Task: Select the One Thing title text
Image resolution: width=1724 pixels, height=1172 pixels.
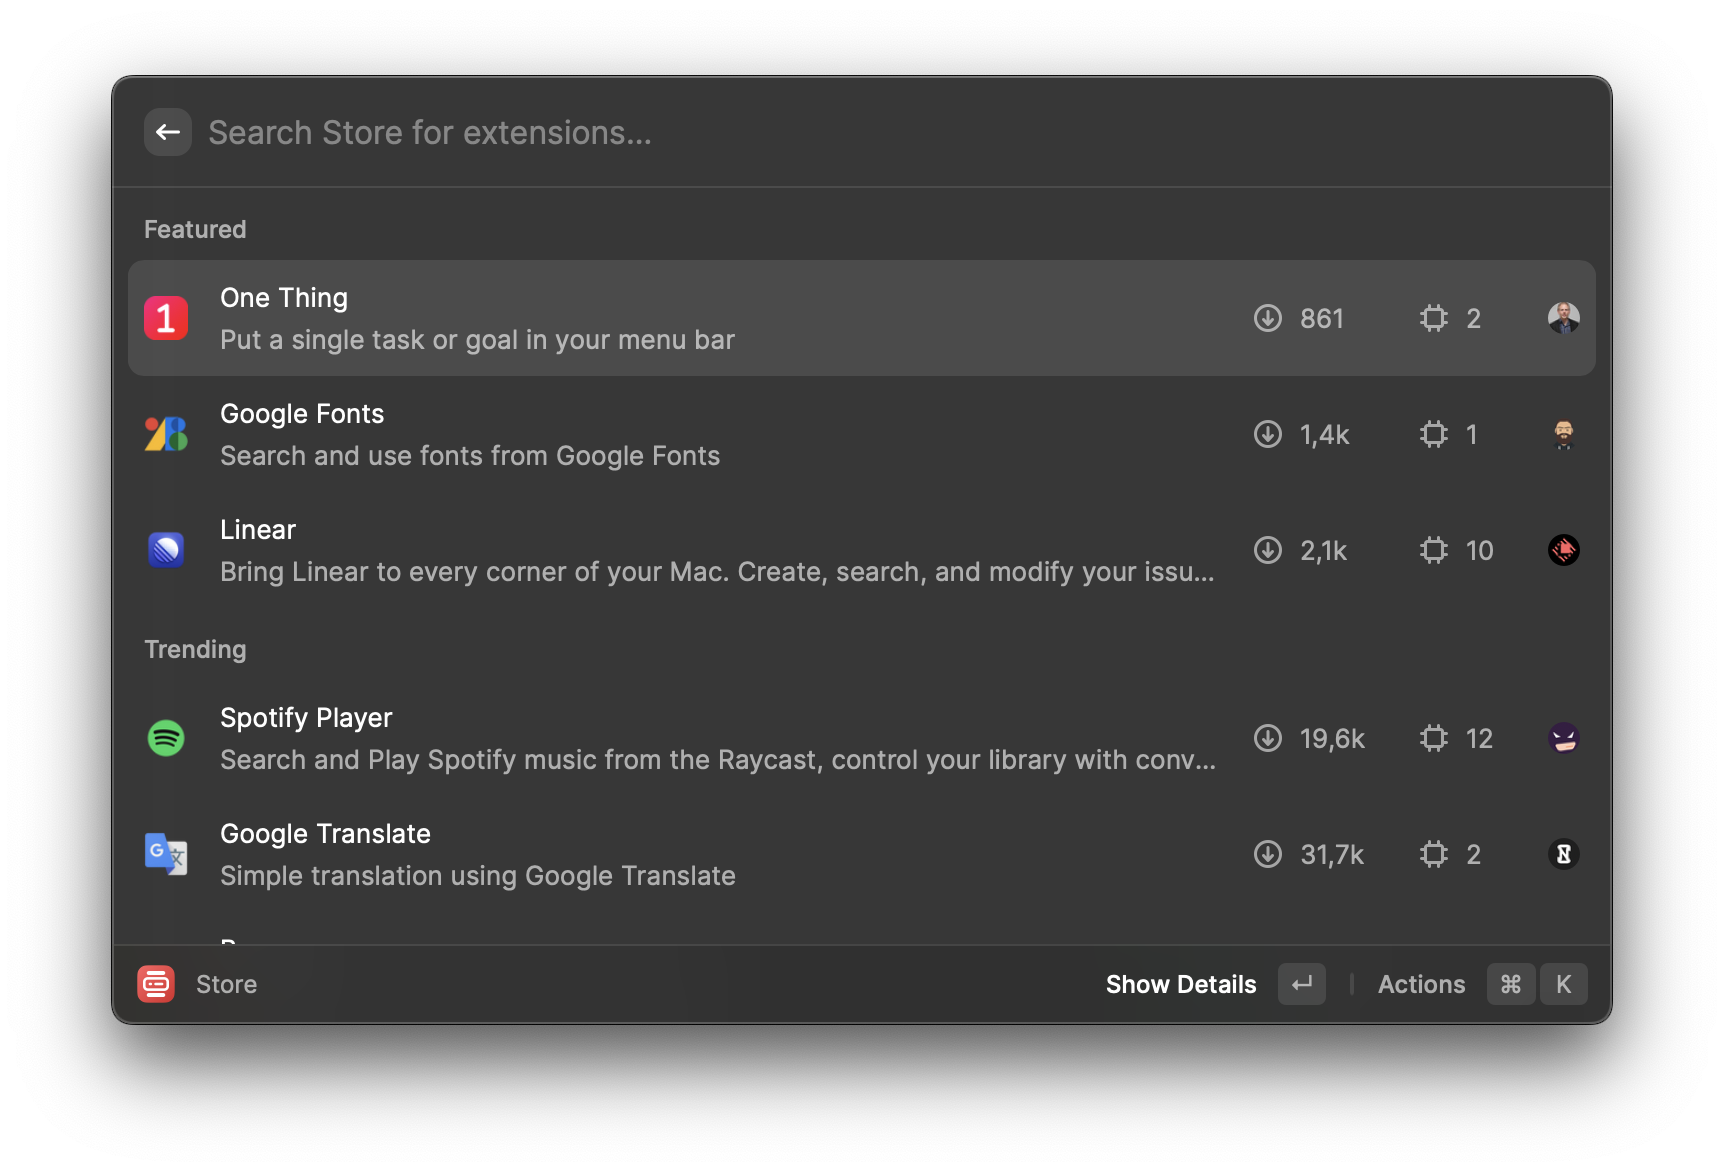Action: click(284, 298)
